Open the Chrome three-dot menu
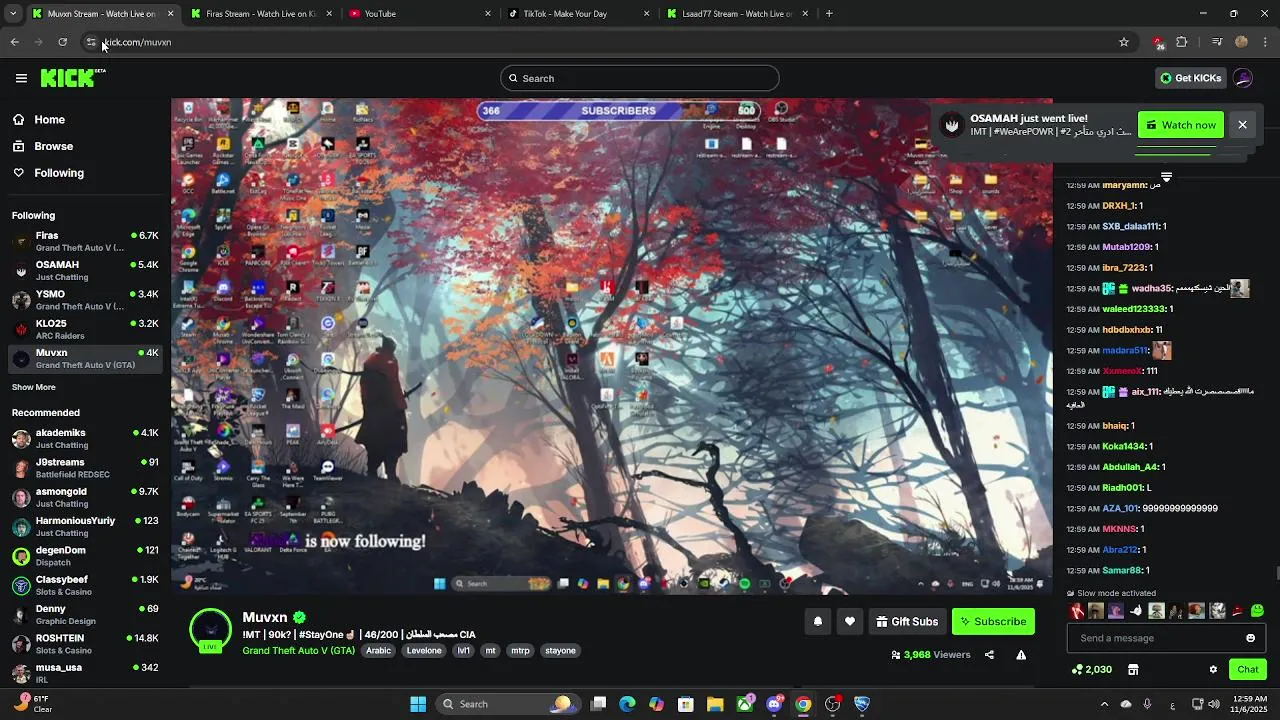The image size is (1280, 720). click(x=1266, y=42)
